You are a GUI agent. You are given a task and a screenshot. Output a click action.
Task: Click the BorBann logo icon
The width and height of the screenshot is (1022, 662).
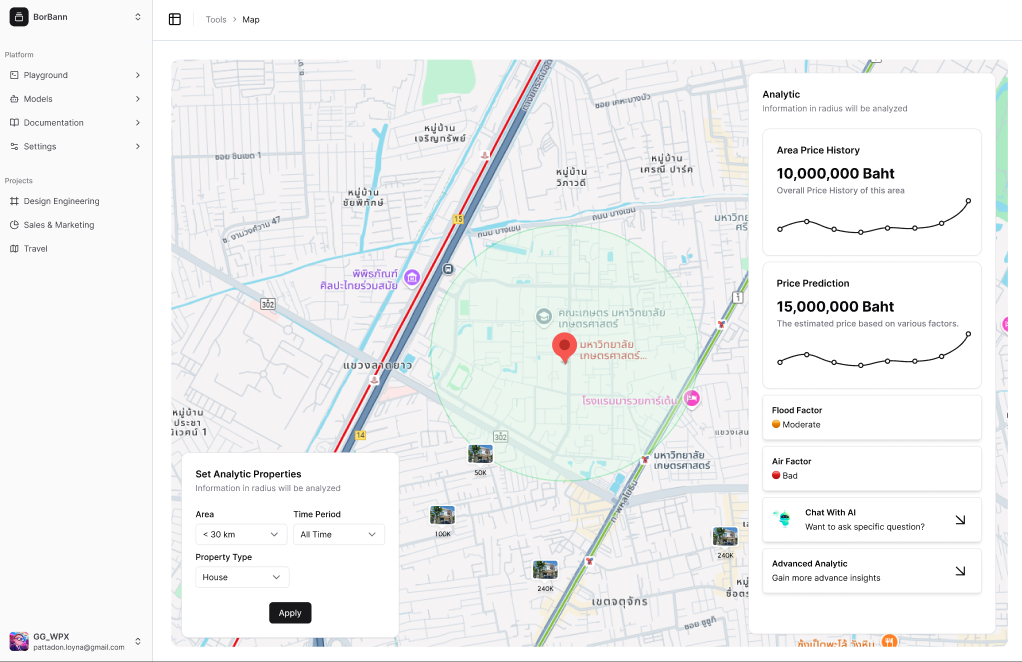(19, 17)
